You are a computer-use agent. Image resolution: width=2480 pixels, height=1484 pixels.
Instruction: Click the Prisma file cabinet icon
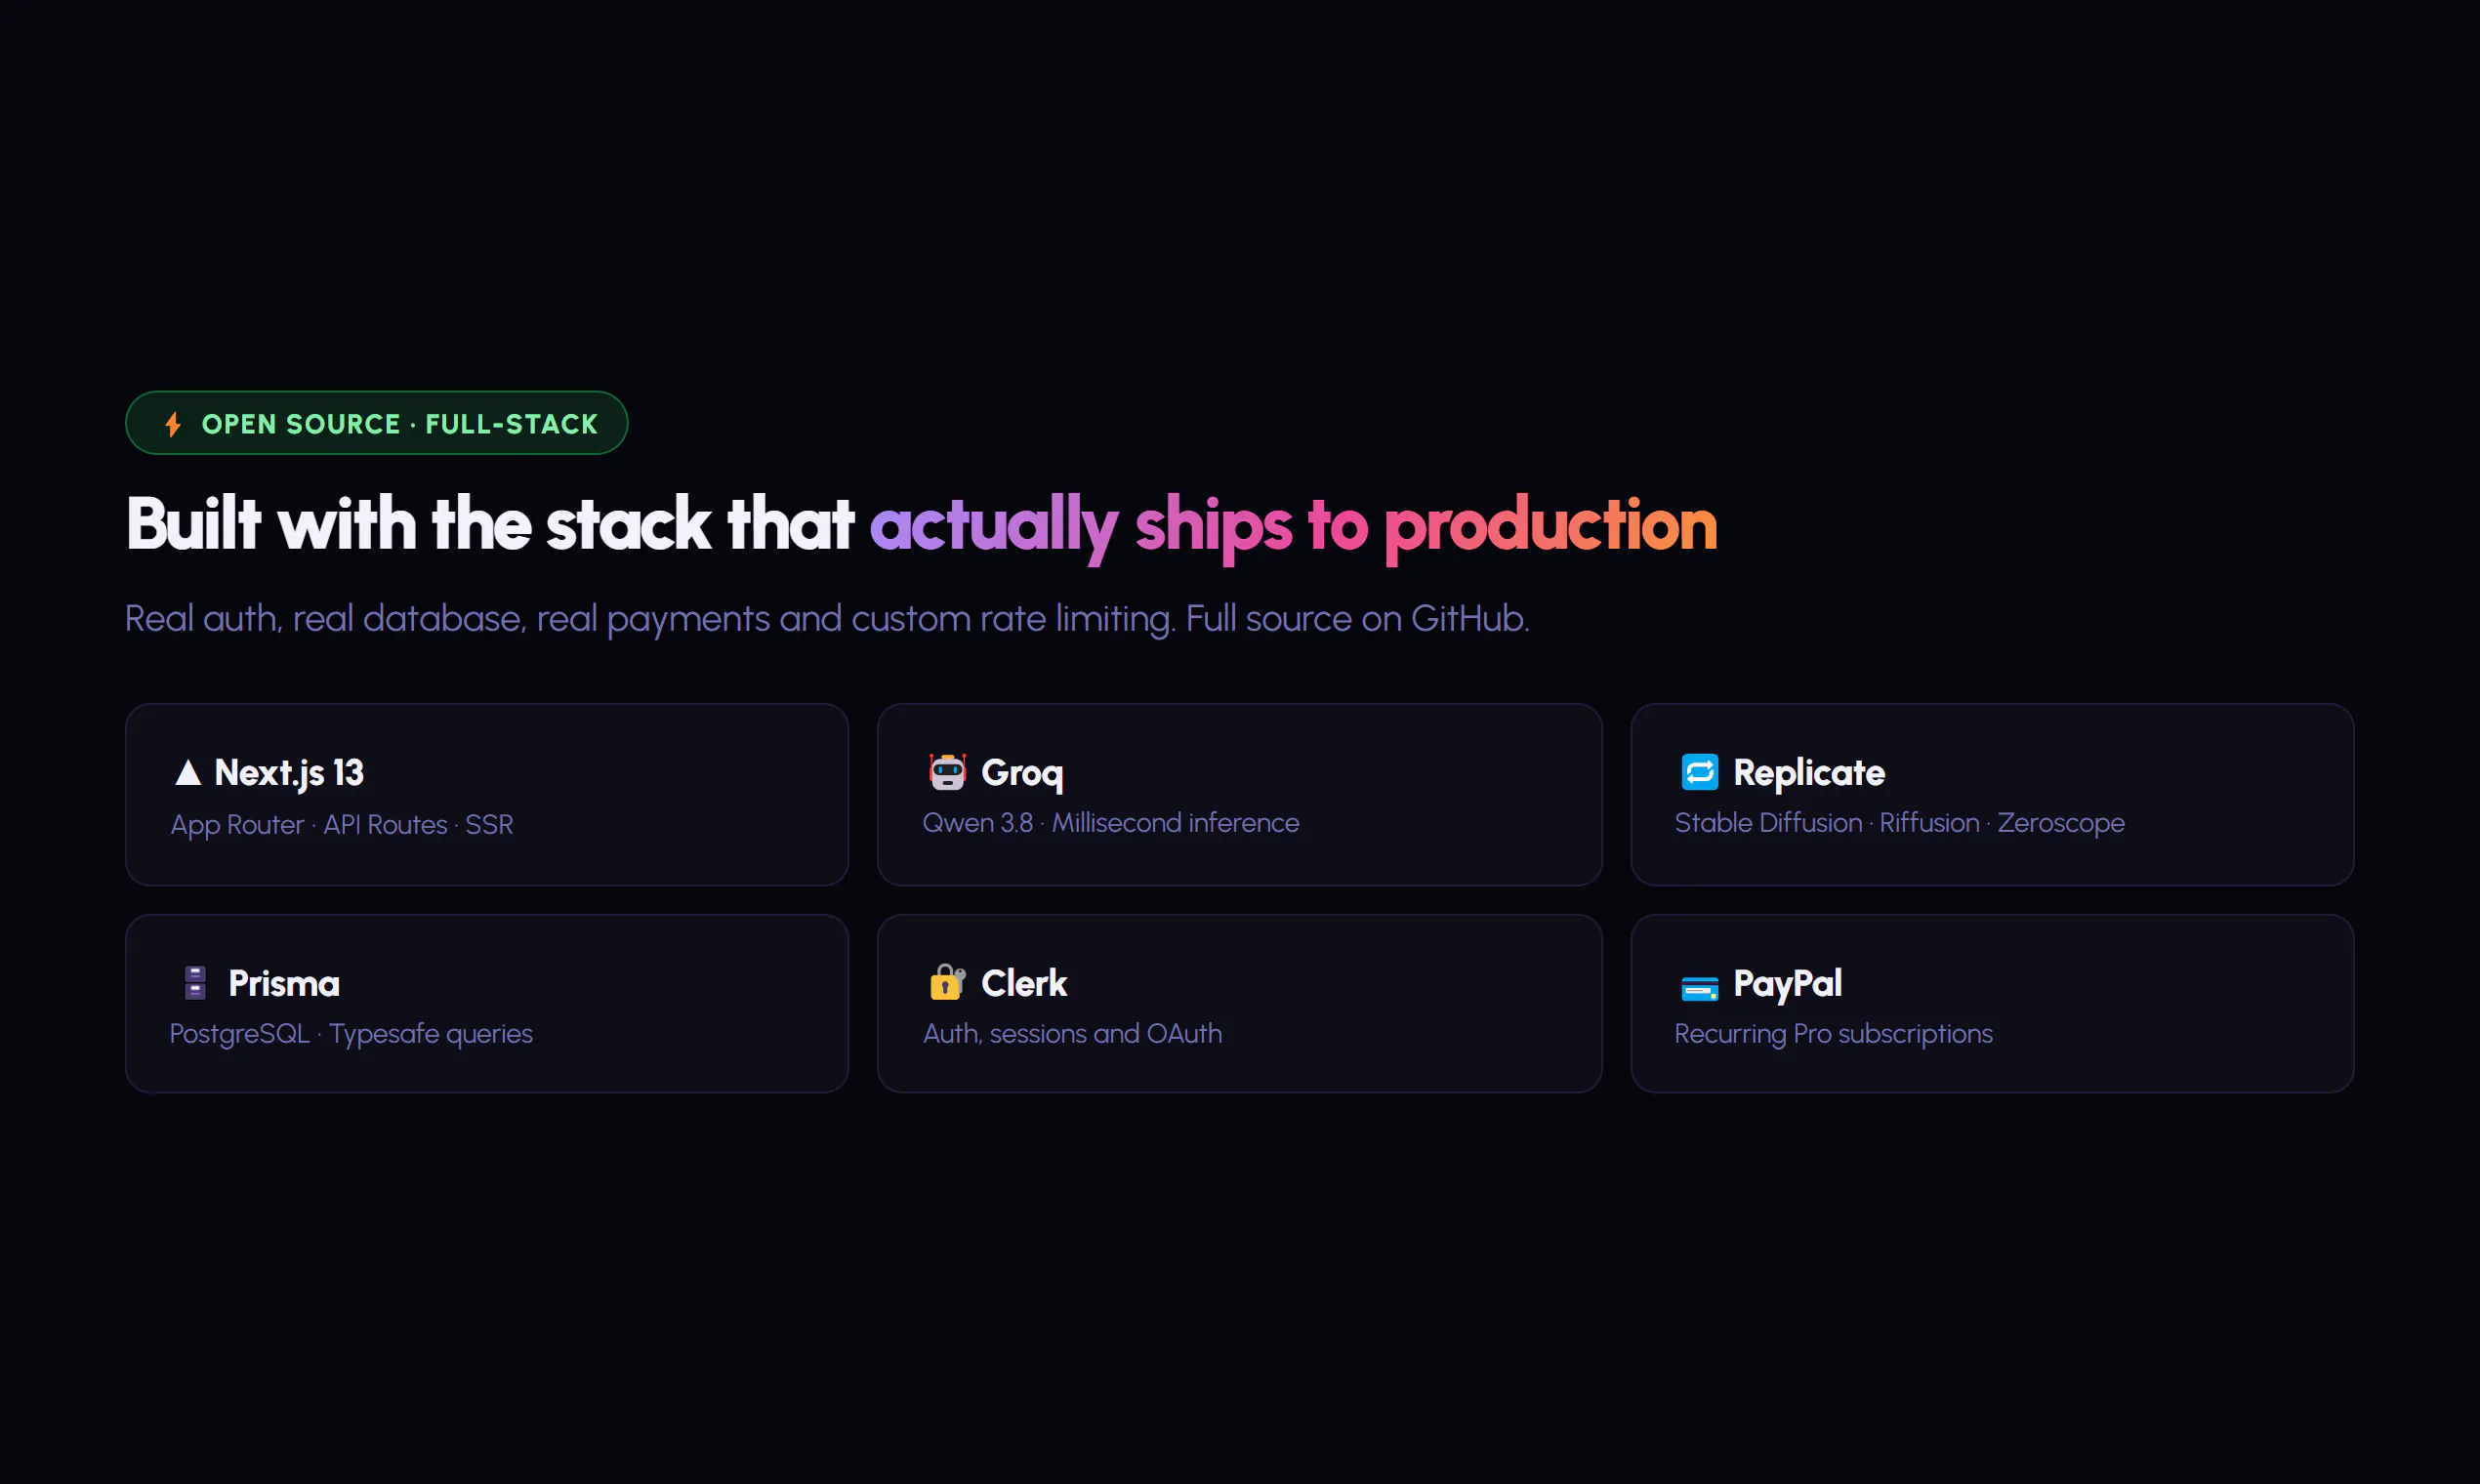tap(195, 982)
